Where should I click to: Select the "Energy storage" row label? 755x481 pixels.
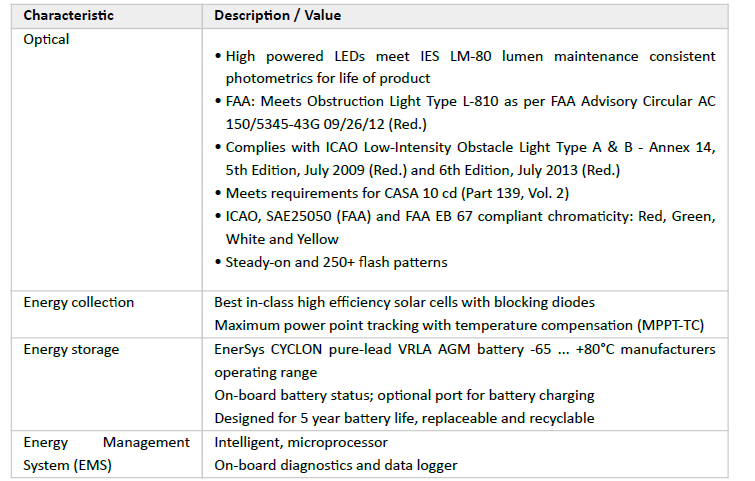click(x=71, y=348)
